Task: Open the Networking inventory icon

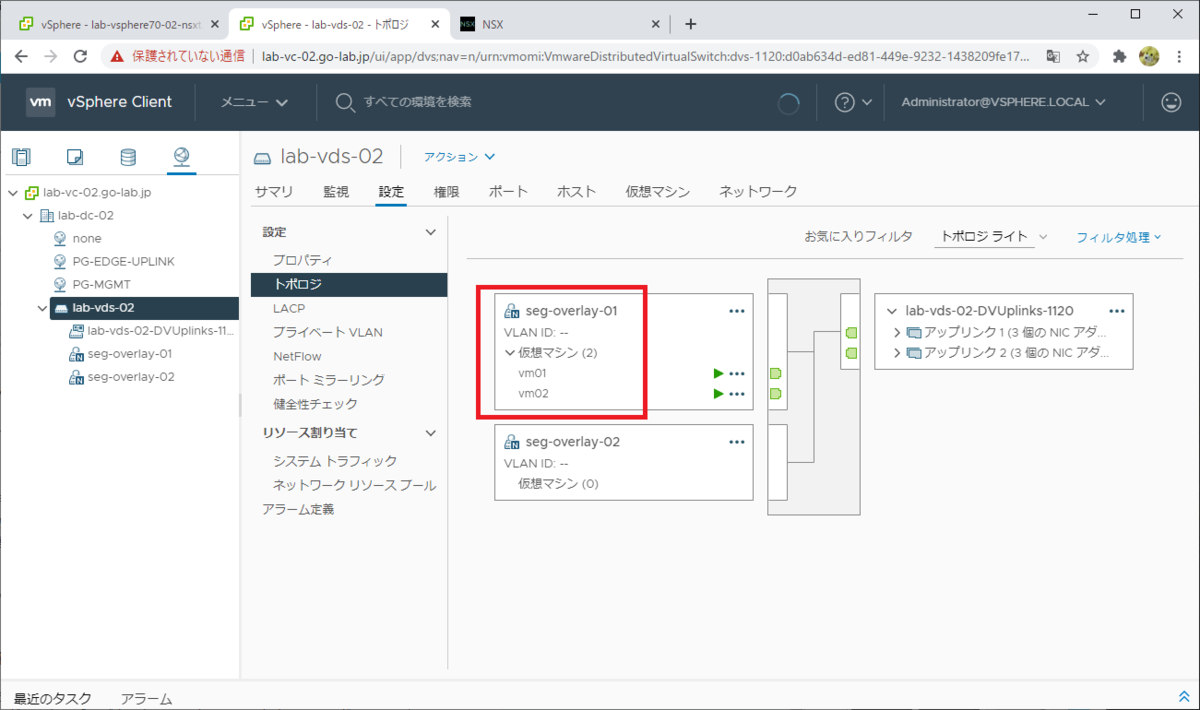Action: 181,156
